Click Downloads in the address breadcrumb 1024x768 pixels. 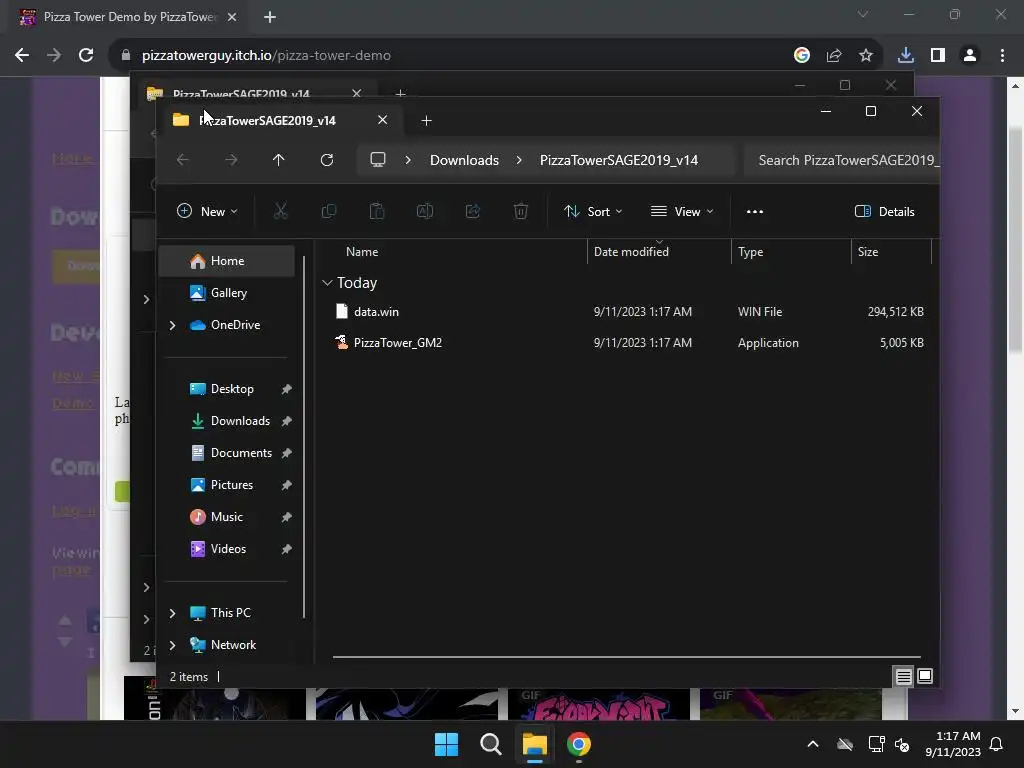click(464, 161)
